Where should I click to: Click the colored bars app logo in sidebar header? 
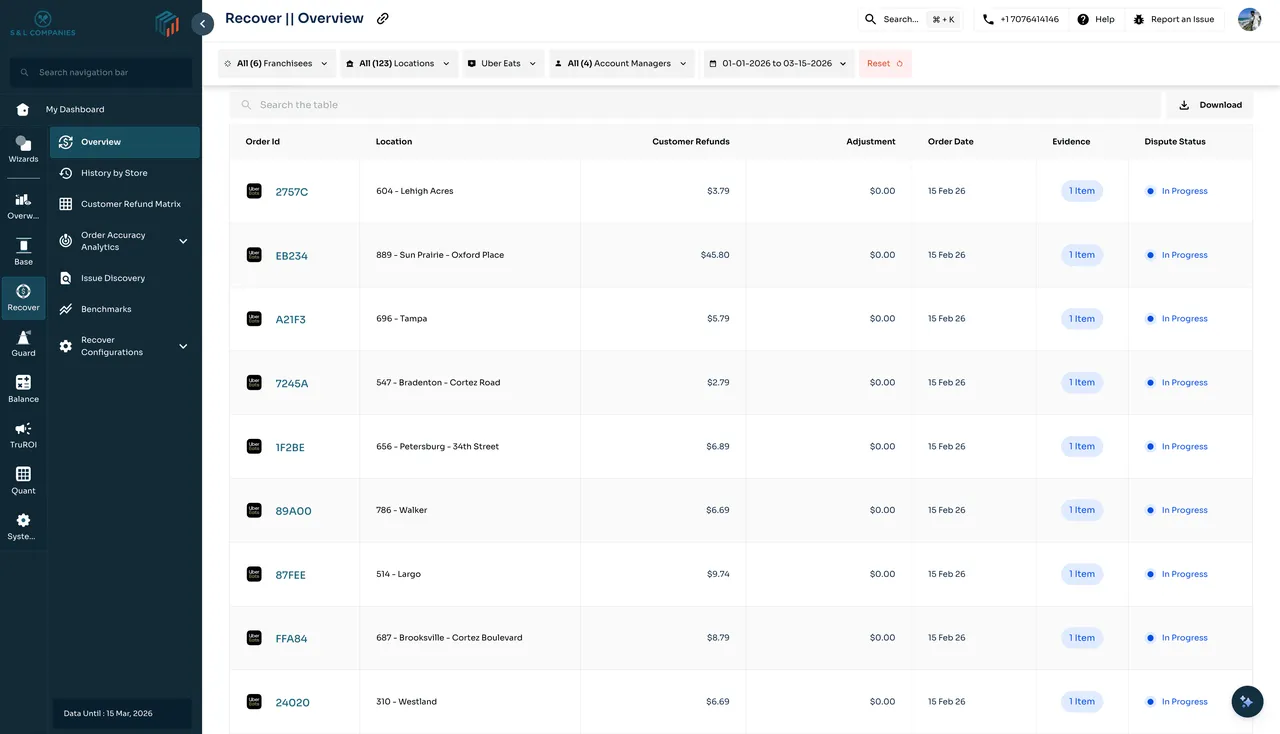coord(167,23)
